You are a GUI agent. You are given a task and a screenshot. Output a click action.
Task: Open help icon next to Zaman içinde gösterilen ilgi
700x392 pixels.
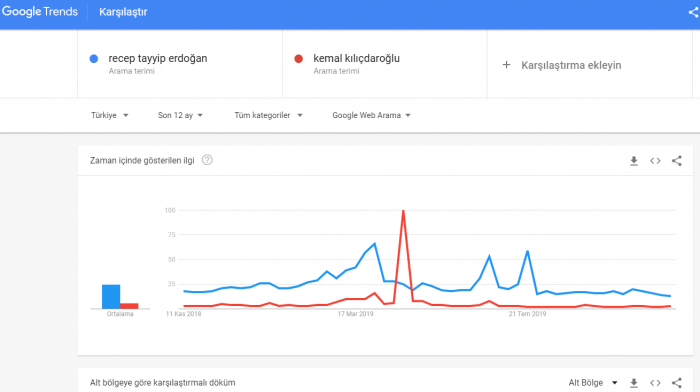tap(207, 160)
